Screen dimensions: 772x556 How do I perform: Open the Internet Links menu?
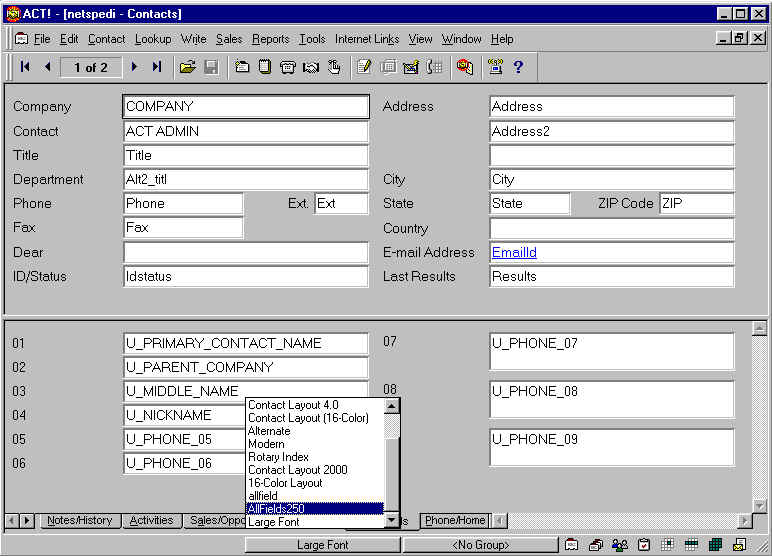tap(367, 39)
